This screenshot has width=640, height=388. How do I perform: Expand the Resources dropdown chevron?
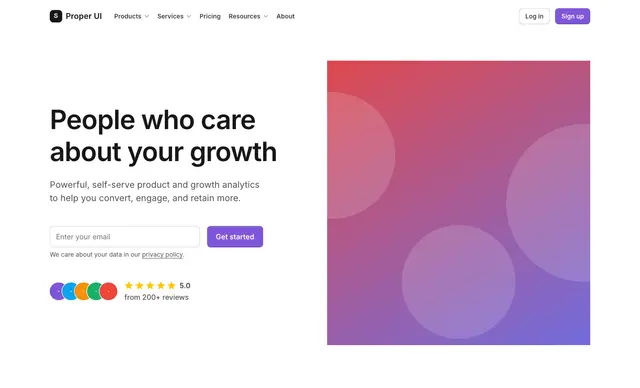click(266, 16)
